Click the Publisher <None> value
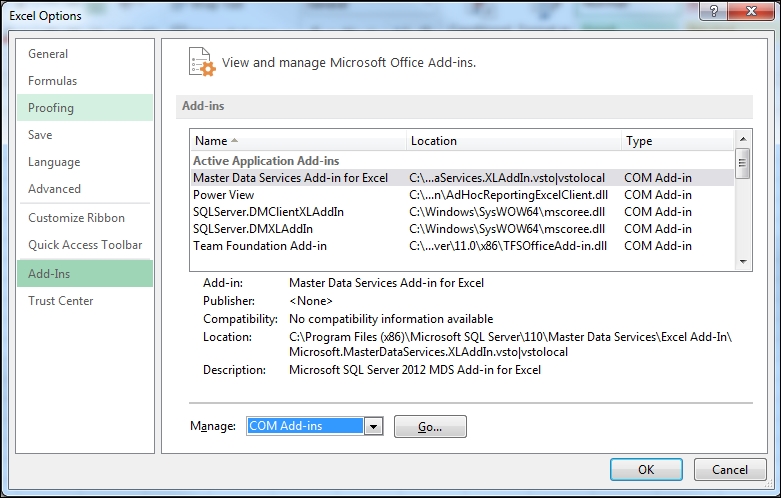Image resolution: width=781 pixels, height=498 pixels. click(311, 301)
